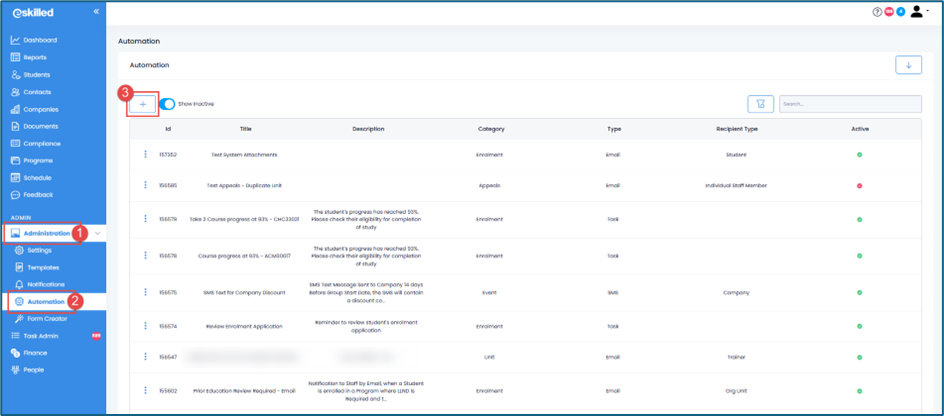Open Templates under Administration
This screenshot has height=416, width=944.
coord(43,268)
